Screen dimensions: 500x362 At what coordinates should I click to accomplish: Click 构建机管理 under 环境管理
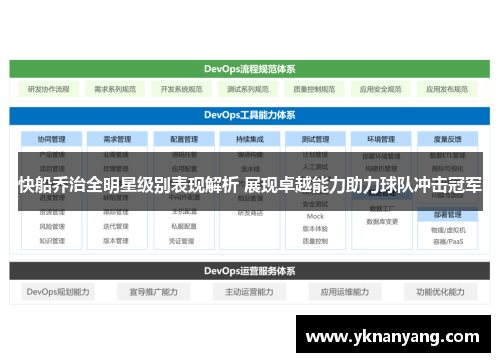381,169
